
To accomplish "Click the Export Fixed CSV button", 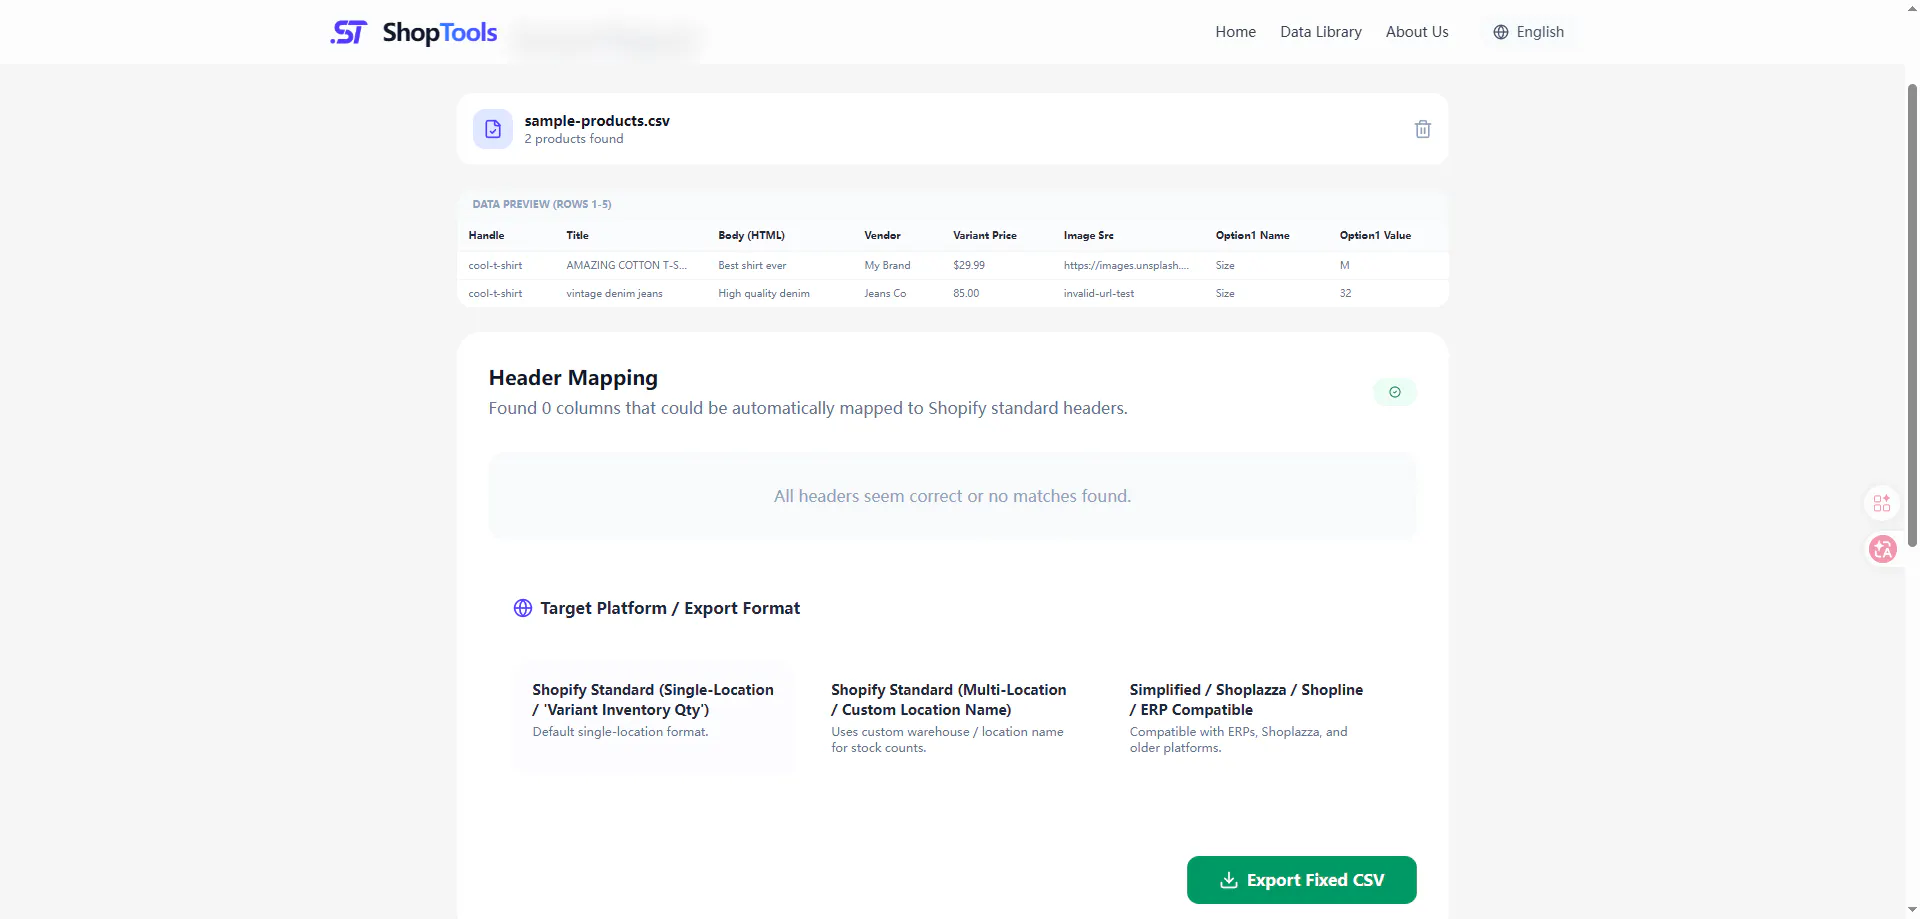I will pyautogui.click(x=1301, y=880).
